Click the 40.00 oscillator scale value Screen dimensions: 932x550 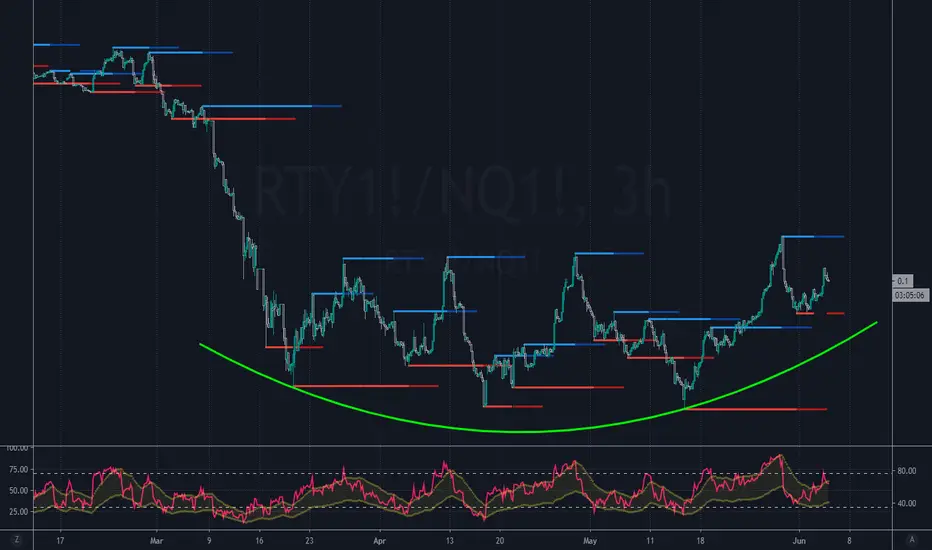pyautogui.click(x=906, y=503)
